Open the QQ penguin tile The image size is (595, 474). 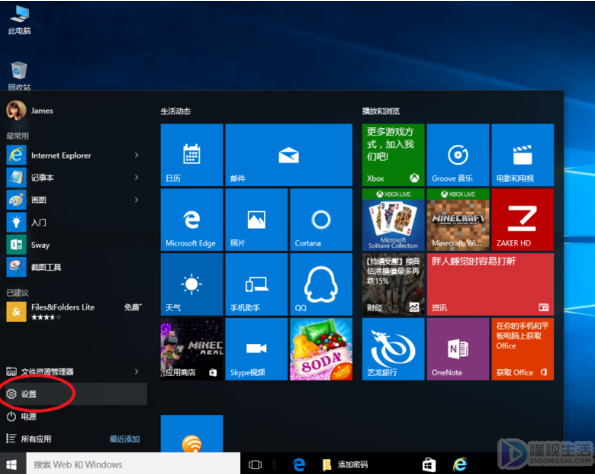(321, 285)
